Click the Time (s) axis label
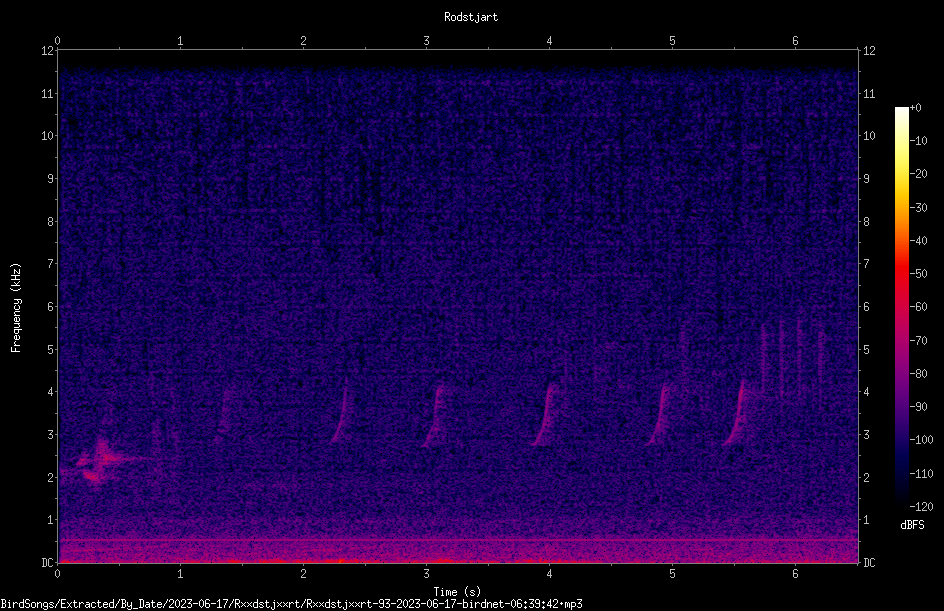Screen dimensions: 944x611 coord(457,592)
